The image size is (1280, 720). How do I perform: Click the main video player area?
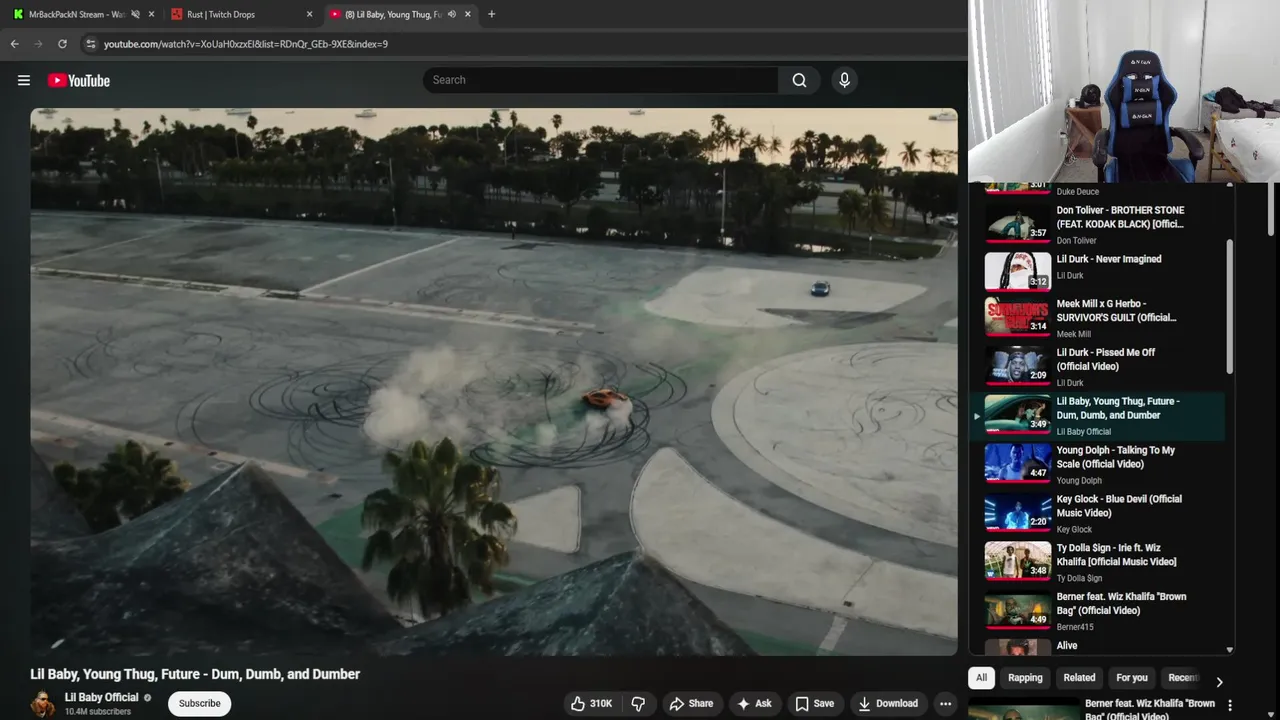point(494,381)
